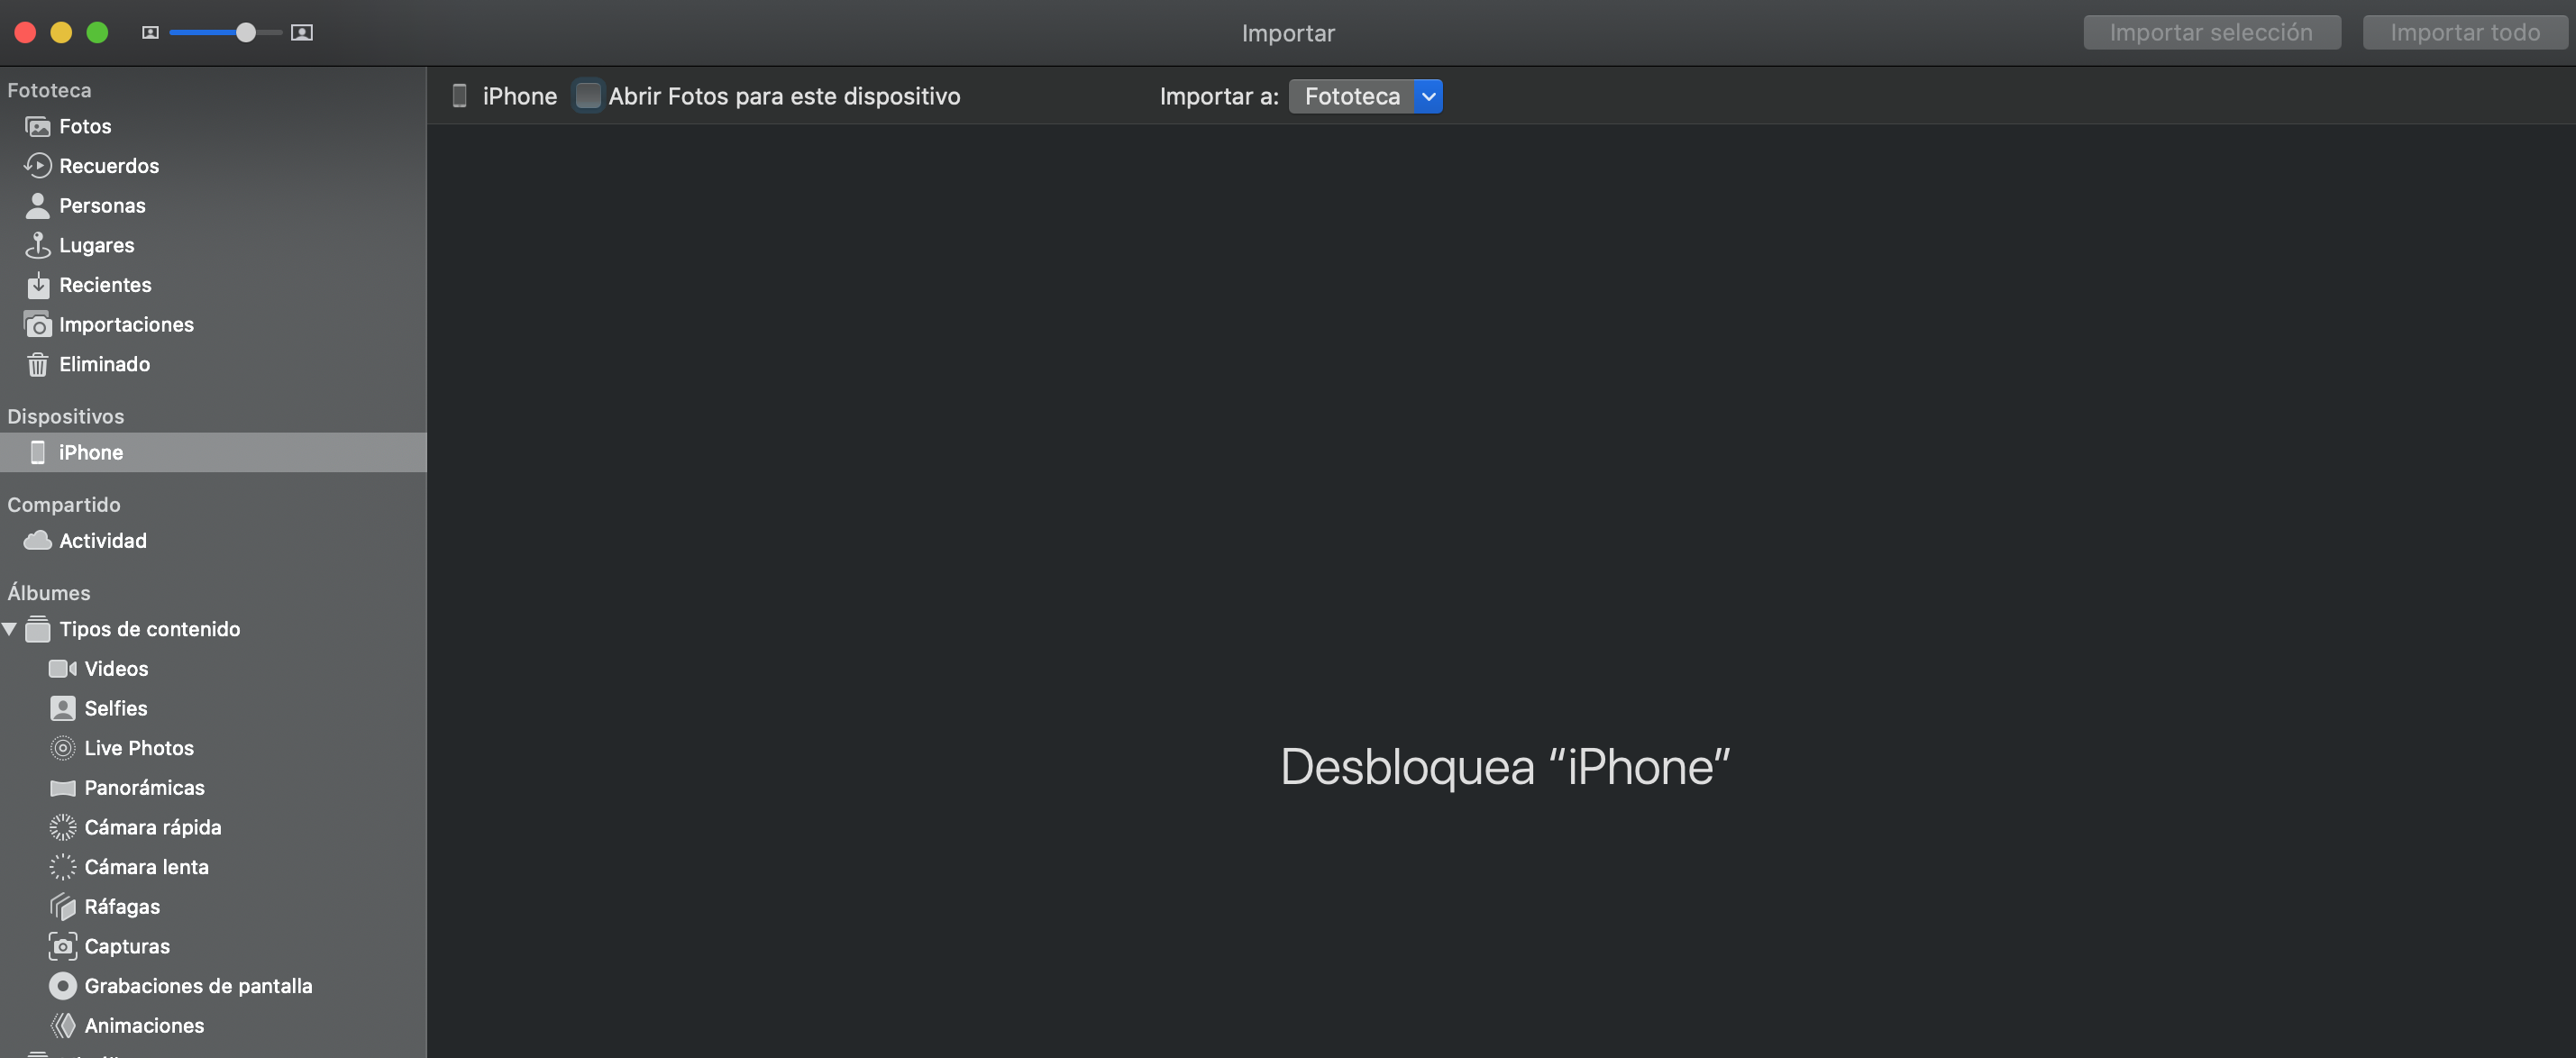This screenshot has width=2576, height=1058.
Task: Click the Personas silhouette icon
Action: point(38,205)
